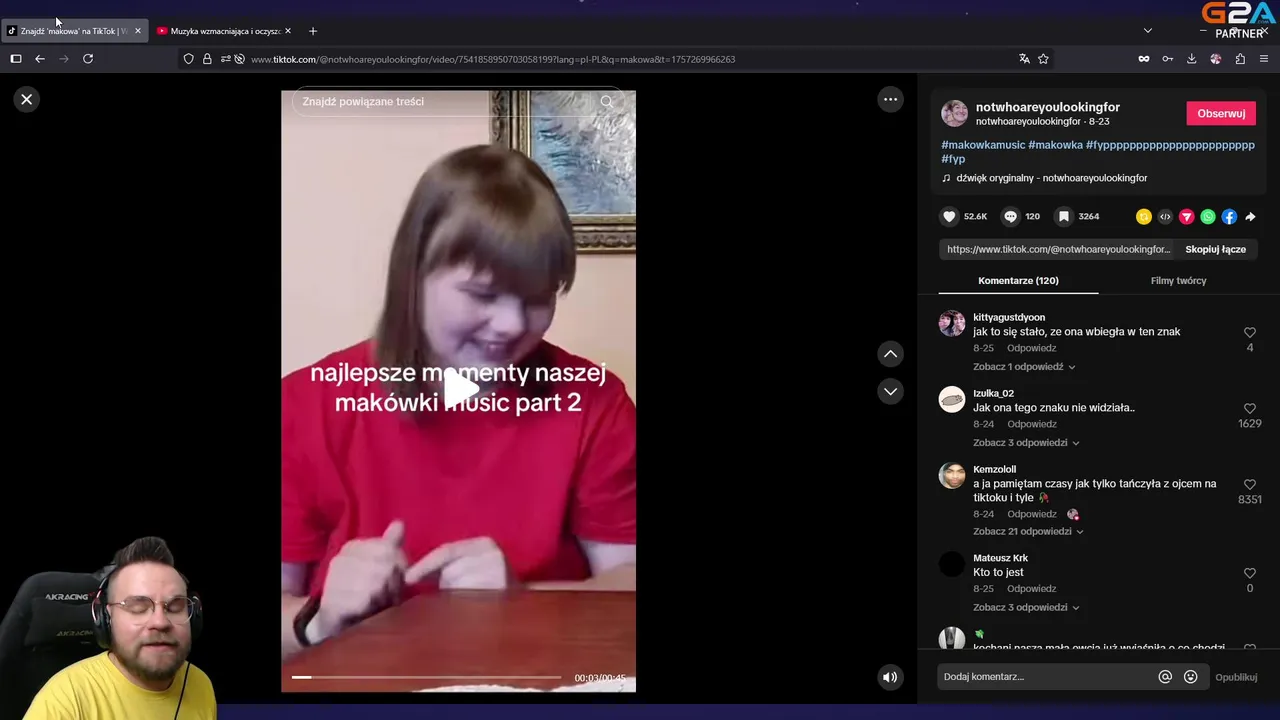Switch to the 'Komentarze (120)' tab
Image resolution: width=1280 pixels, height=720 pixels.
coord(1018,280)
